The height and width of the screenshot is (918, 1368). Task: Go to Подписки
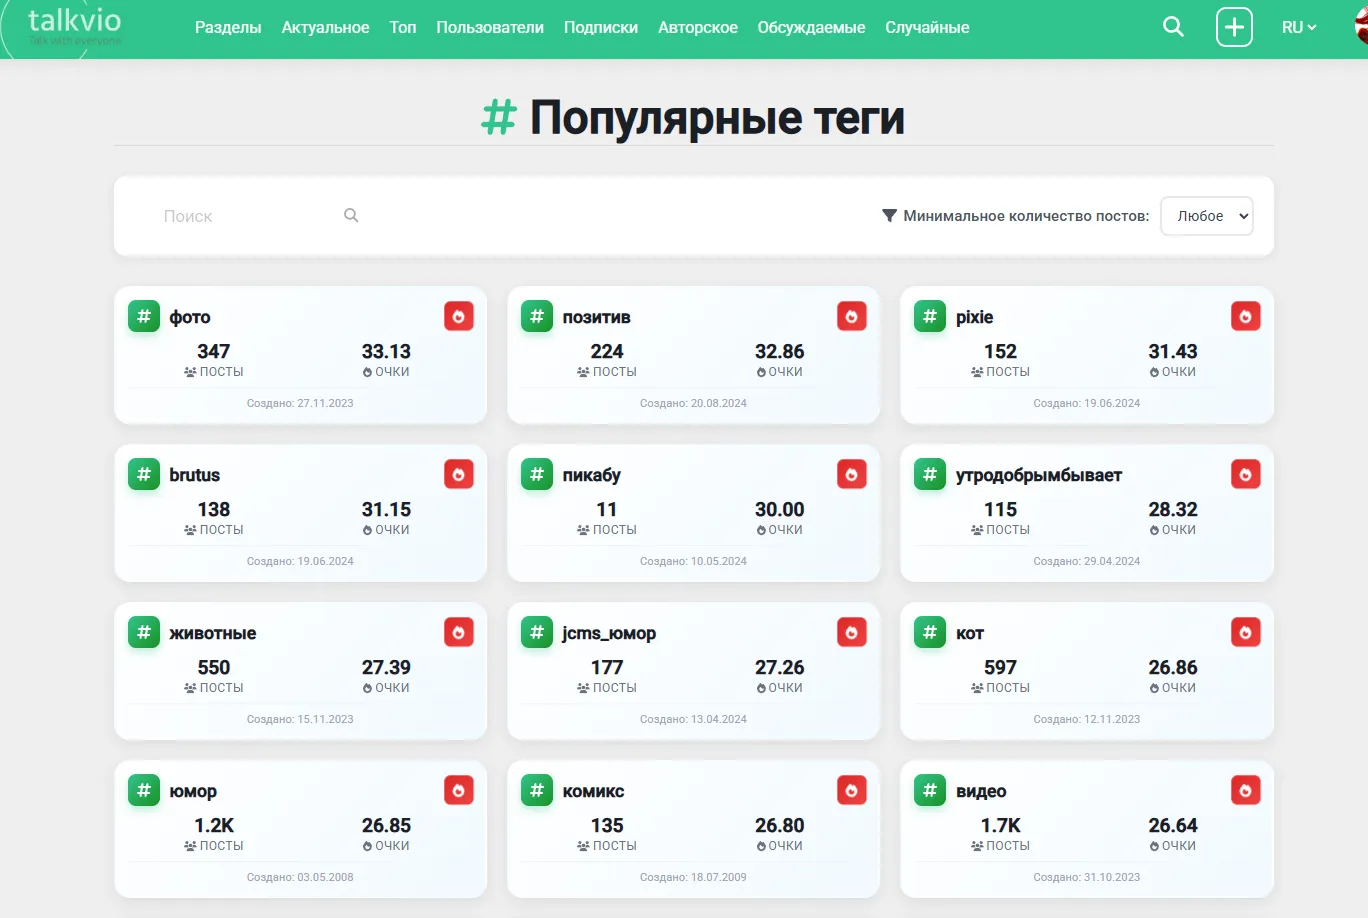click(601, 27)
